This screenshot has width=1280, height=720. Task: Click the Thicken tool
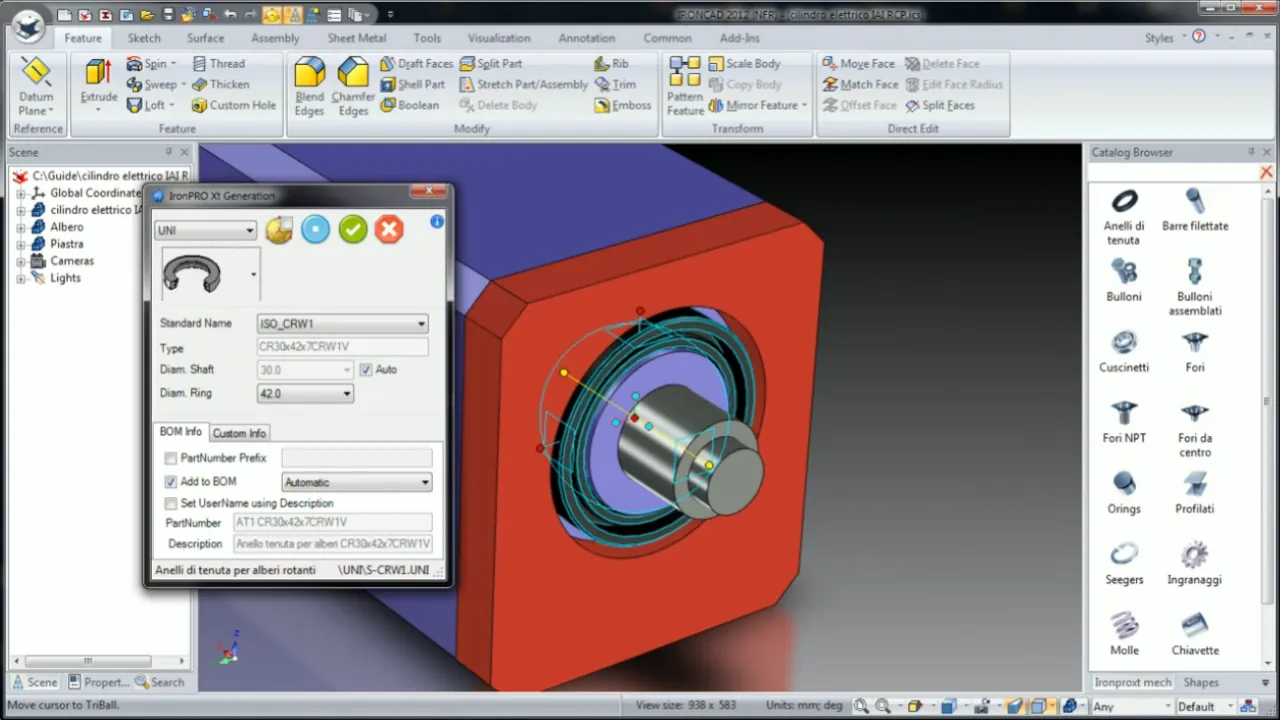click(x=220, y=84)
